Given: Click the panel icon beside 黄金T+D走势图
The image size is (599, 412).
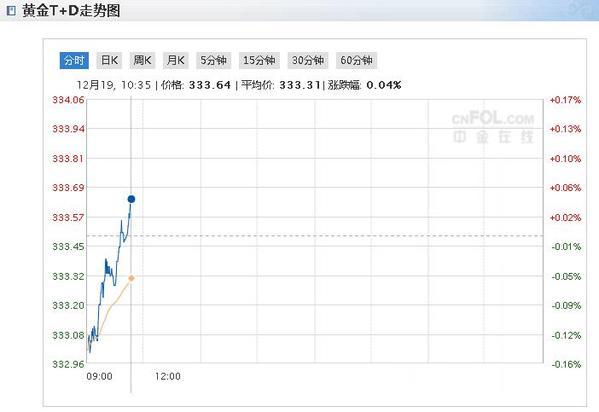Looking at the screenshot, I should click(x=11, y=11).
